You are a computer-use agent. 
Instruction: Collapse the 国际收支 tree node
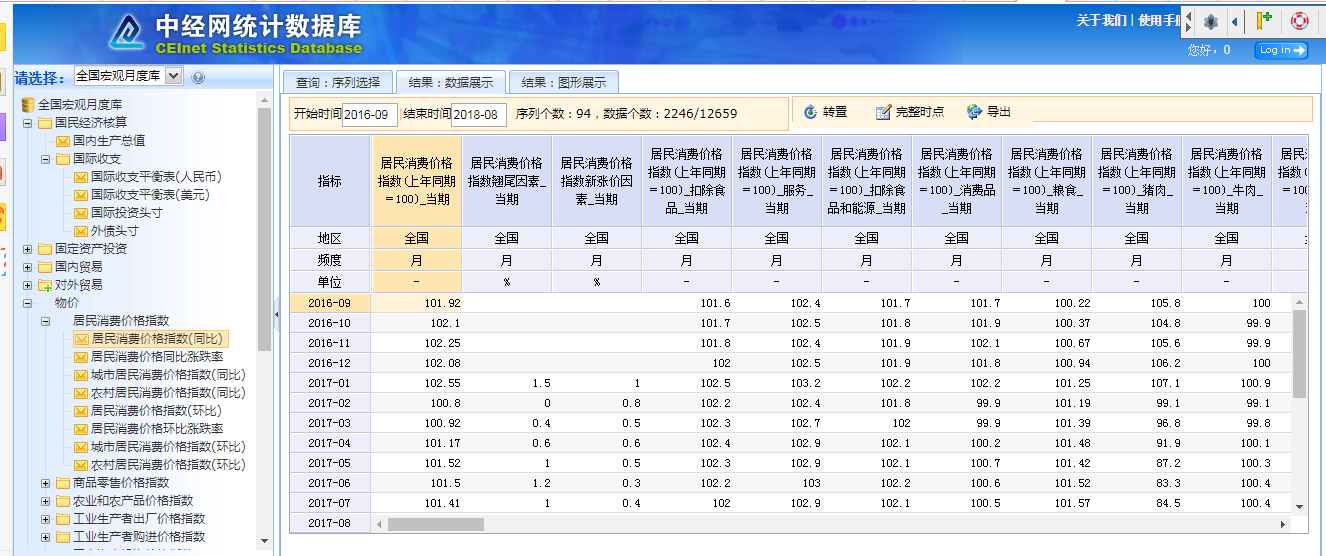(x=46, y=159)
